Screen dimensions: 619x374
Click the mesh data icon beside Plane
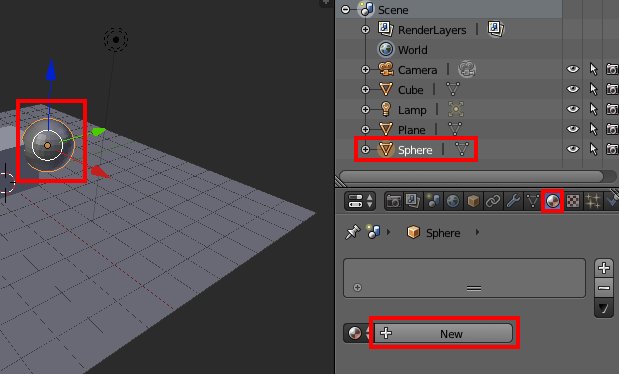(x=455, y=129)
